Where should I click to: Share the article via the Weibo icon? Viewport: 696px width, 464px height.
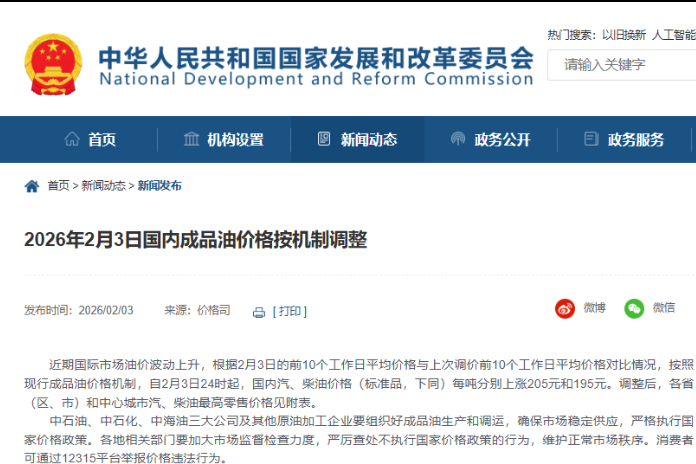click(565, 308)
